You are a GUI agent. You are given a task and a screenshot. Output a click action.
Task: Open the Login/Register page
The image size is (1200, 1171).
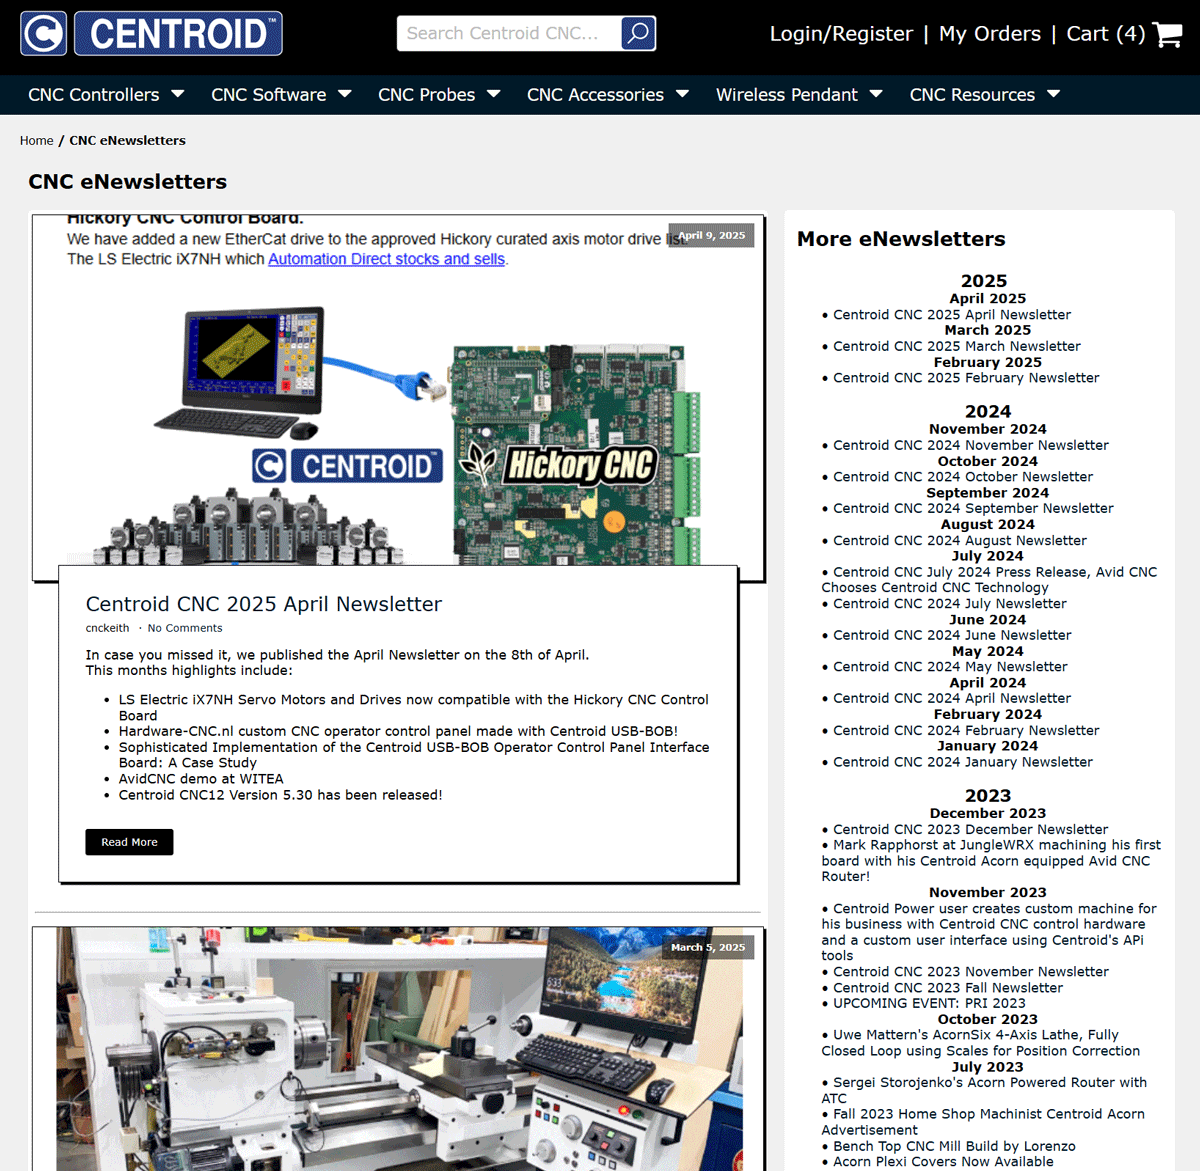pos(841,34)
